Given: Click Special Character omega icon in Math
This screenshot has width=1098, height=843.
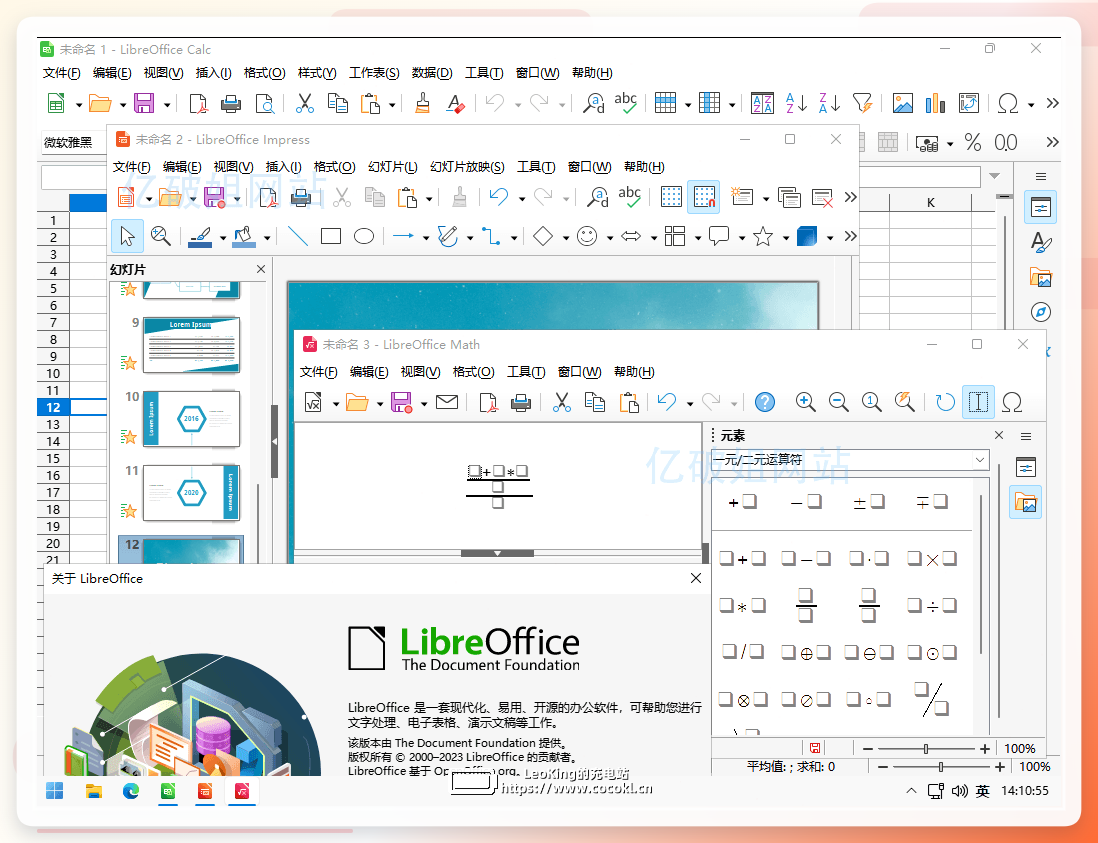Looking at the screenshot, I should [x=1012, y=402].
